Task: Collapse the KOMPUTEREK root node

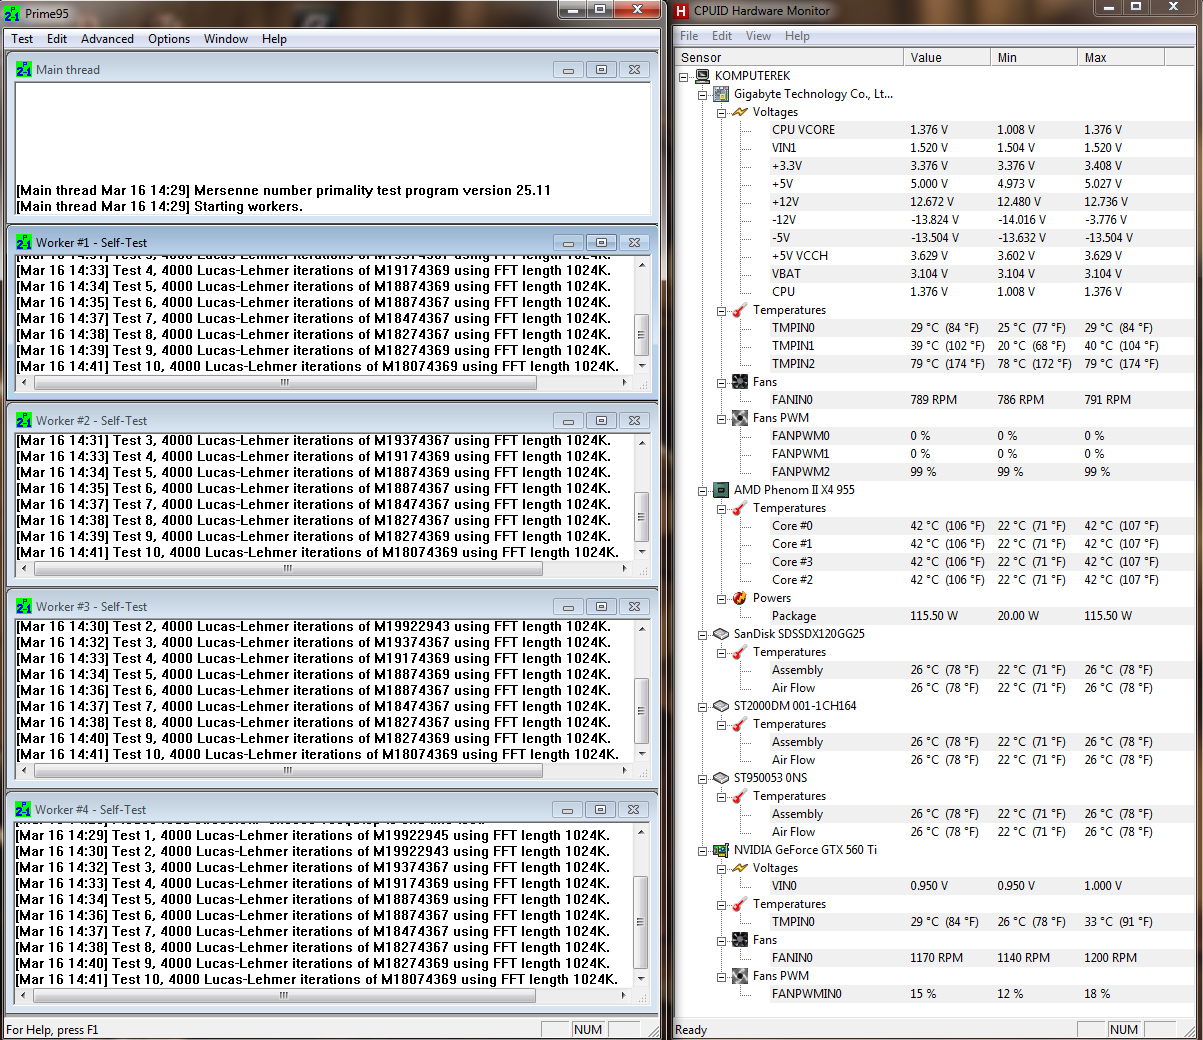Action: 684,76
